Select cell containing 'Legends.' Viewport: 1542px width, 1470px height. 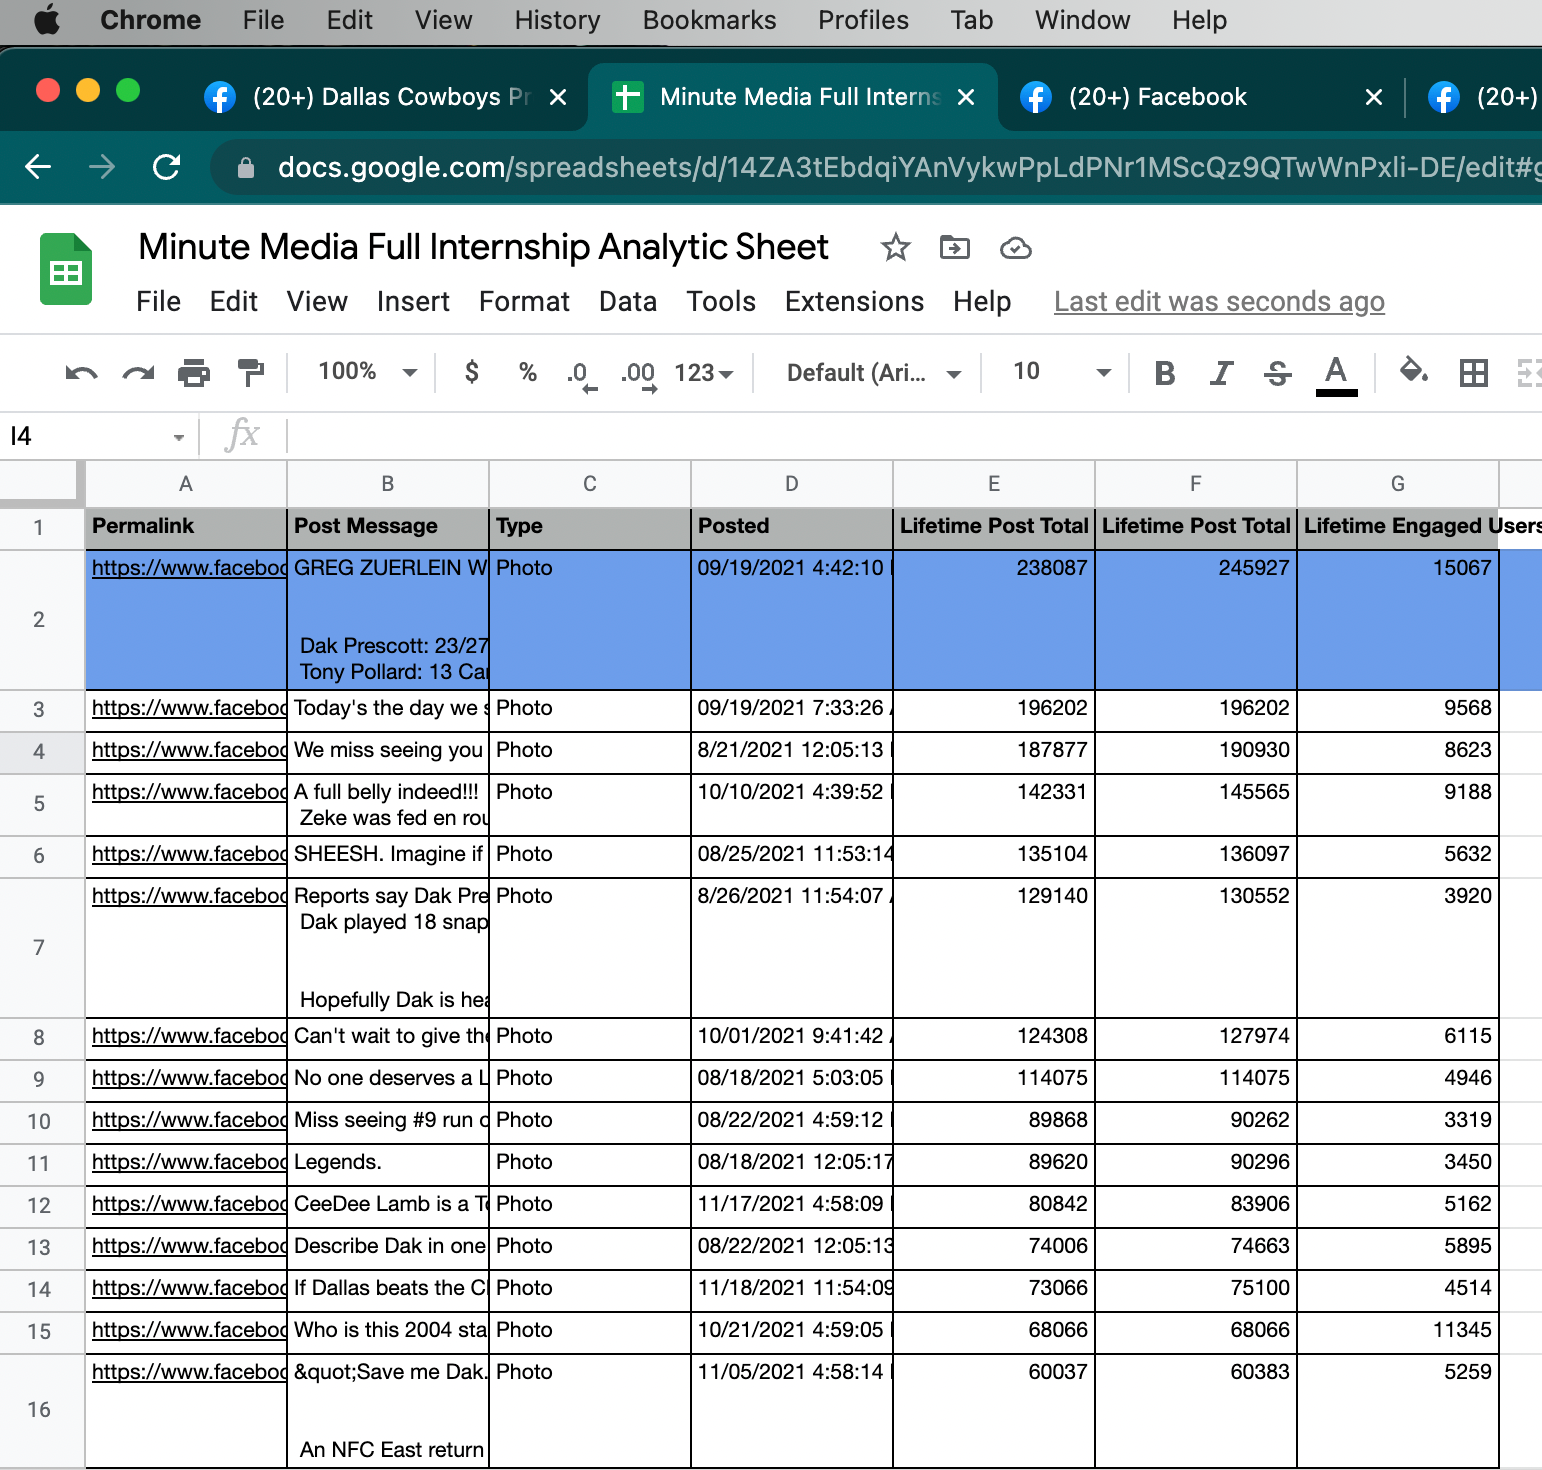[x=388, y=1163]
